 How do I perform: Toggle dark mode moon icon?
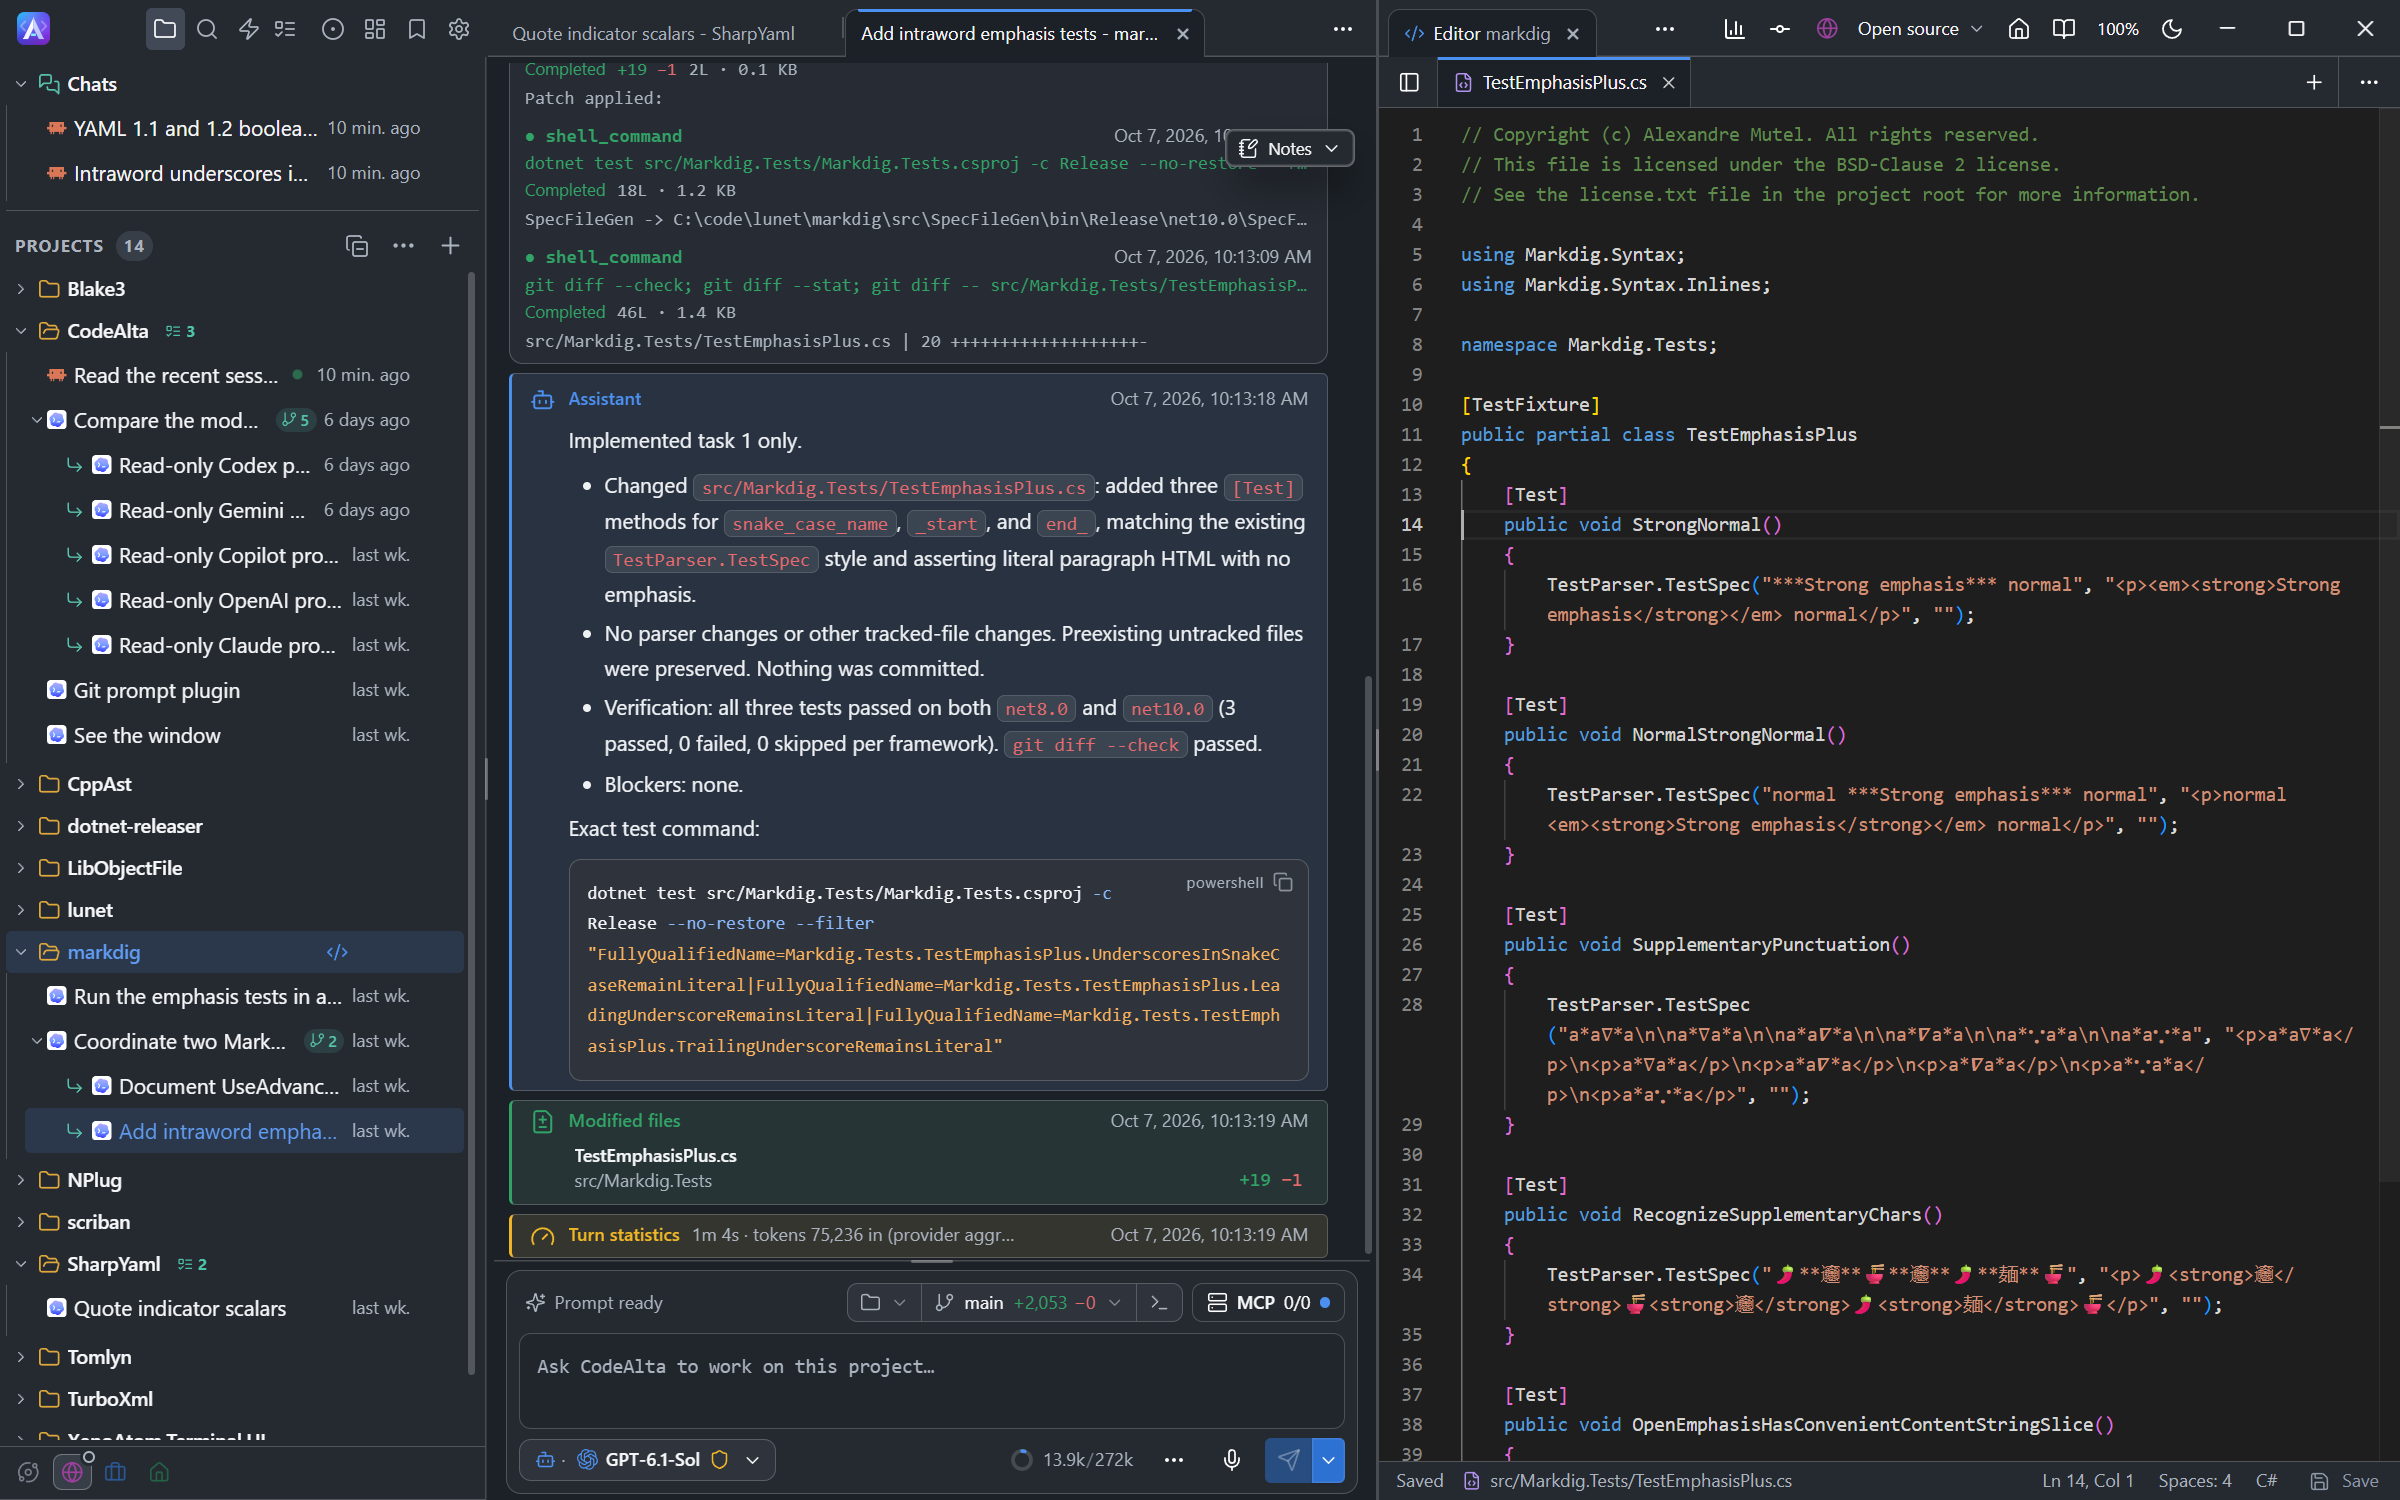click(2172, 29)
